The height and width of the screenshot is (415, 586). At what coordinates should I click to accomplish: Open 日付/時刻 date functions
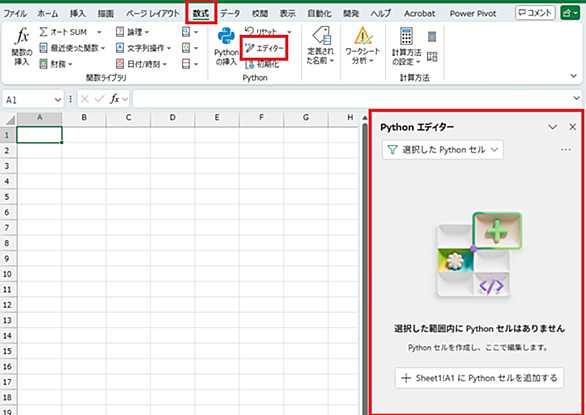(141, 64)
